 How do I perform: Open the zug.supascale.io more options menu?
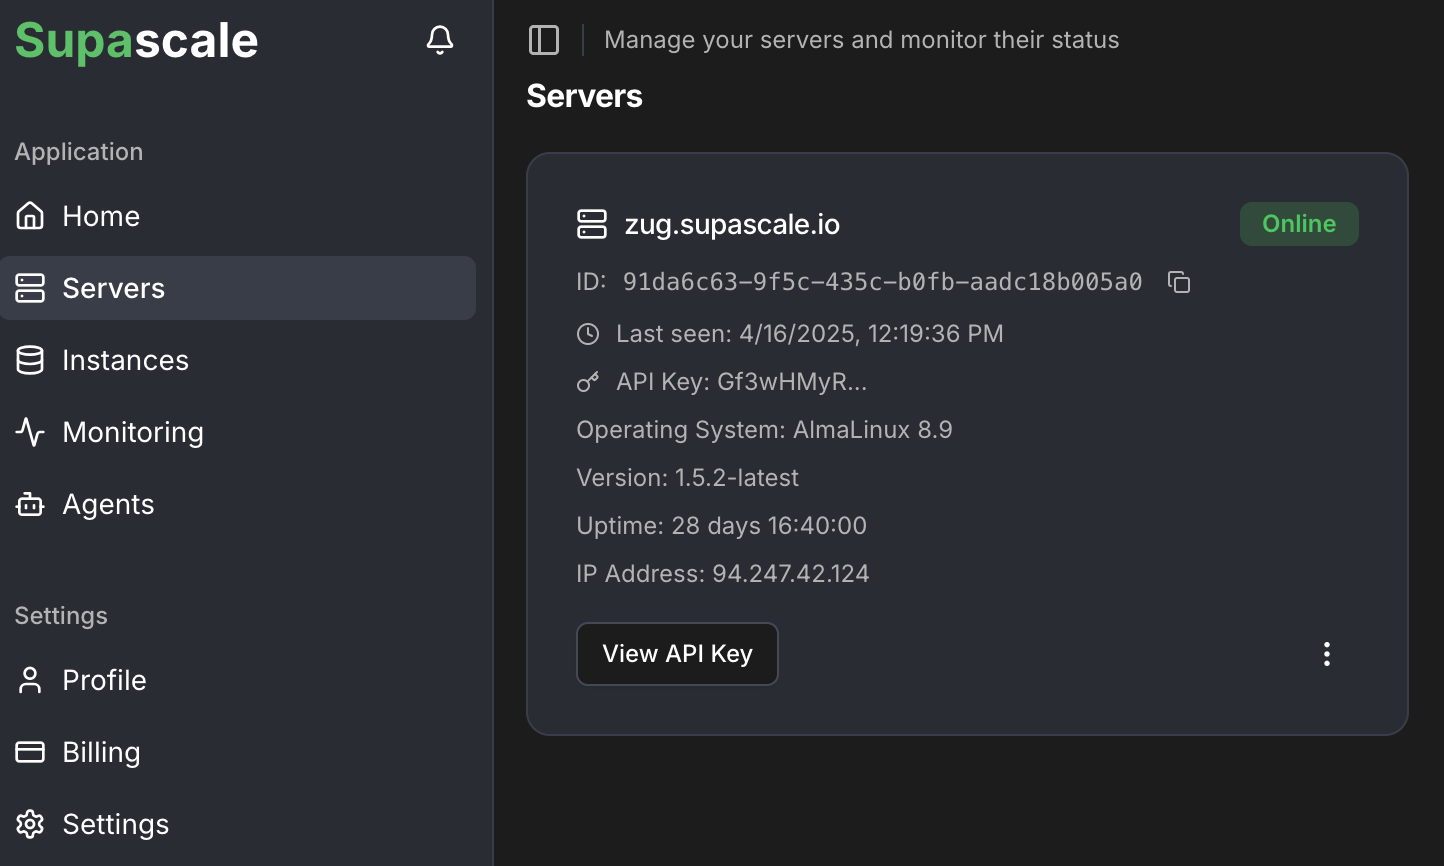pyautogui.click(x=1326, y=654)
